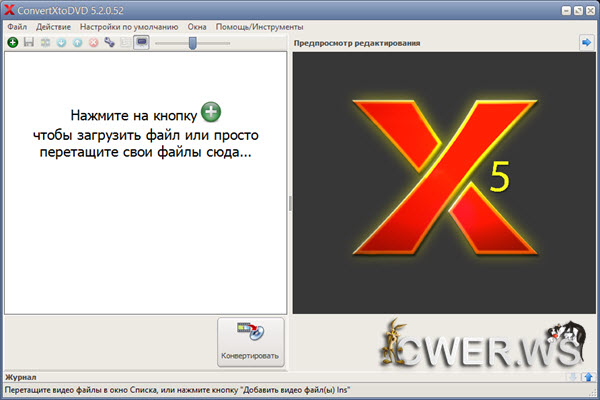Open the Настройки по умолчанию menu

point(129,27)
